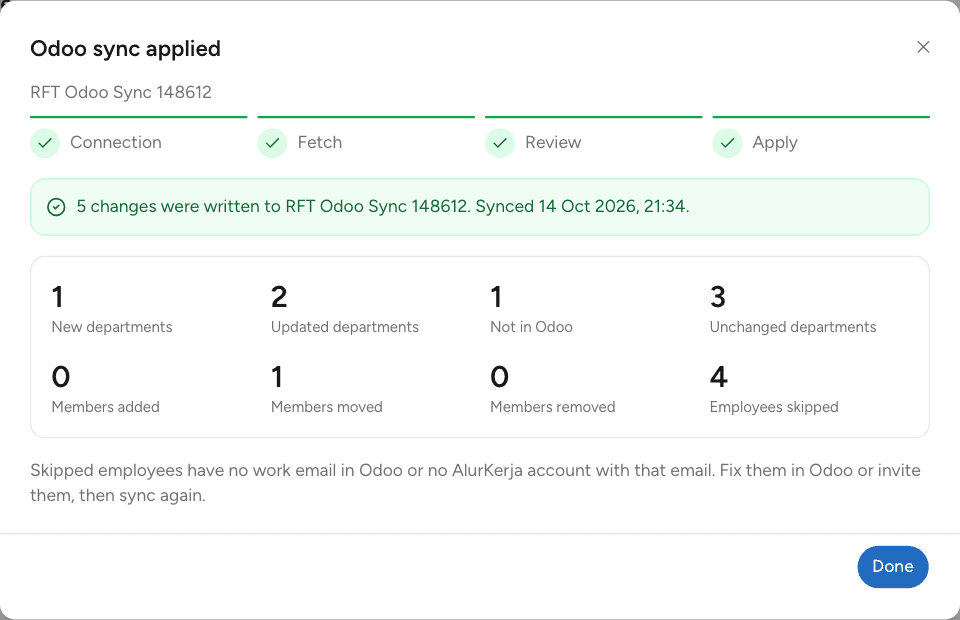Click the success circle-check icon in banner

(x=56, y=207)
